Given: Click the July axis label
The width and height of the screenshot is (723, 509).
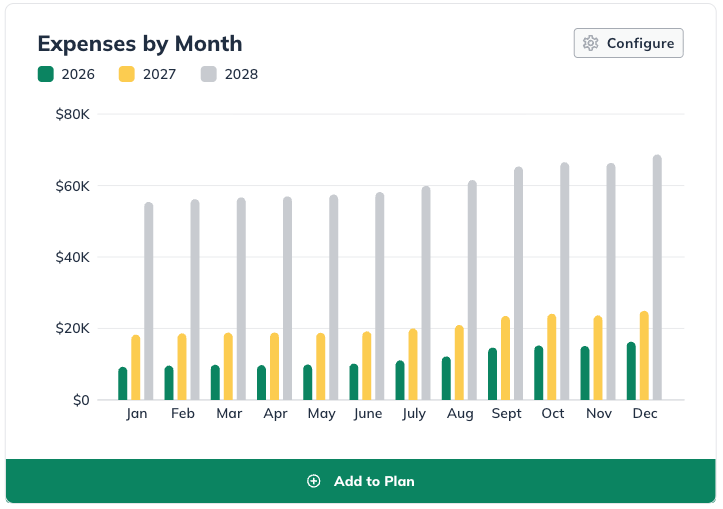Looking at the screenshot, I should pos(414,414).
